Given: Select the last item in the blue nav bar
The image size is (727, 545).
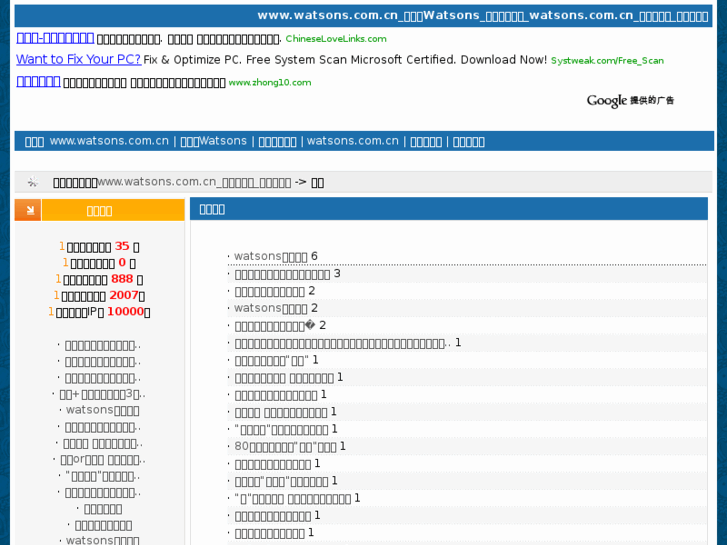Looking at the screenshot, I should 468,141.
